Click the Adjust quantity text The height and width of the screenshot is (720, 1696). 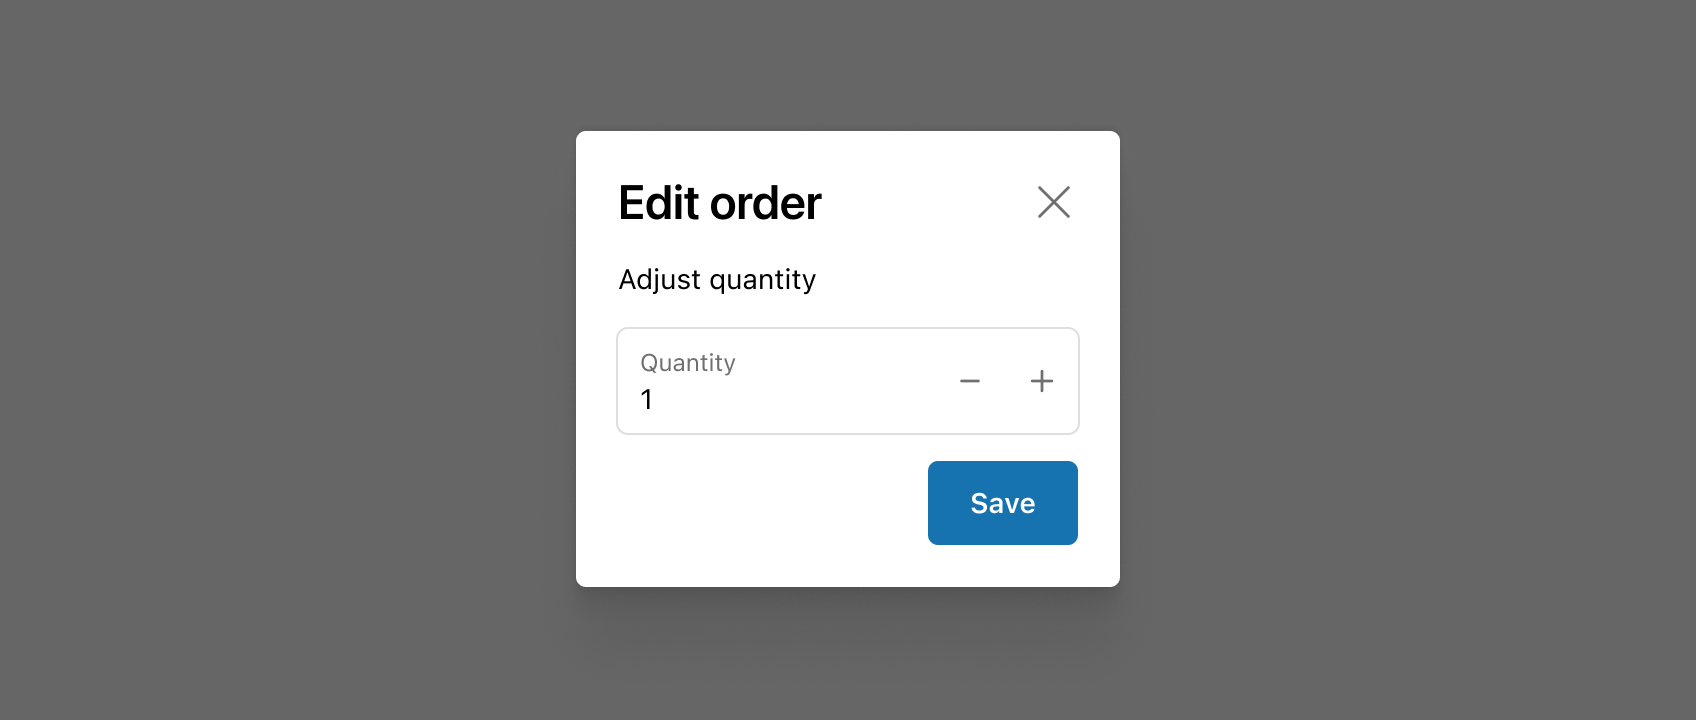point(717,279)
